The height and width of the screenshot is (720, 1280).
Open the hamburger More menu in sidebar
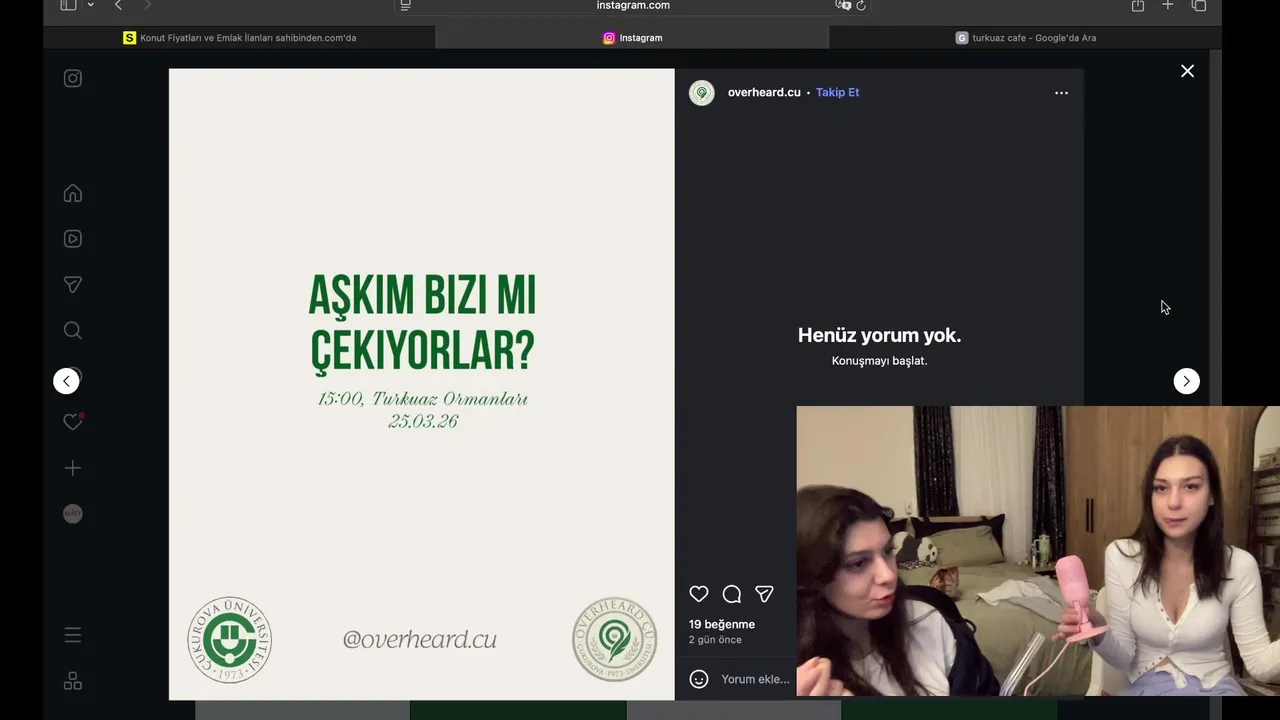click(x=73, y=635)
